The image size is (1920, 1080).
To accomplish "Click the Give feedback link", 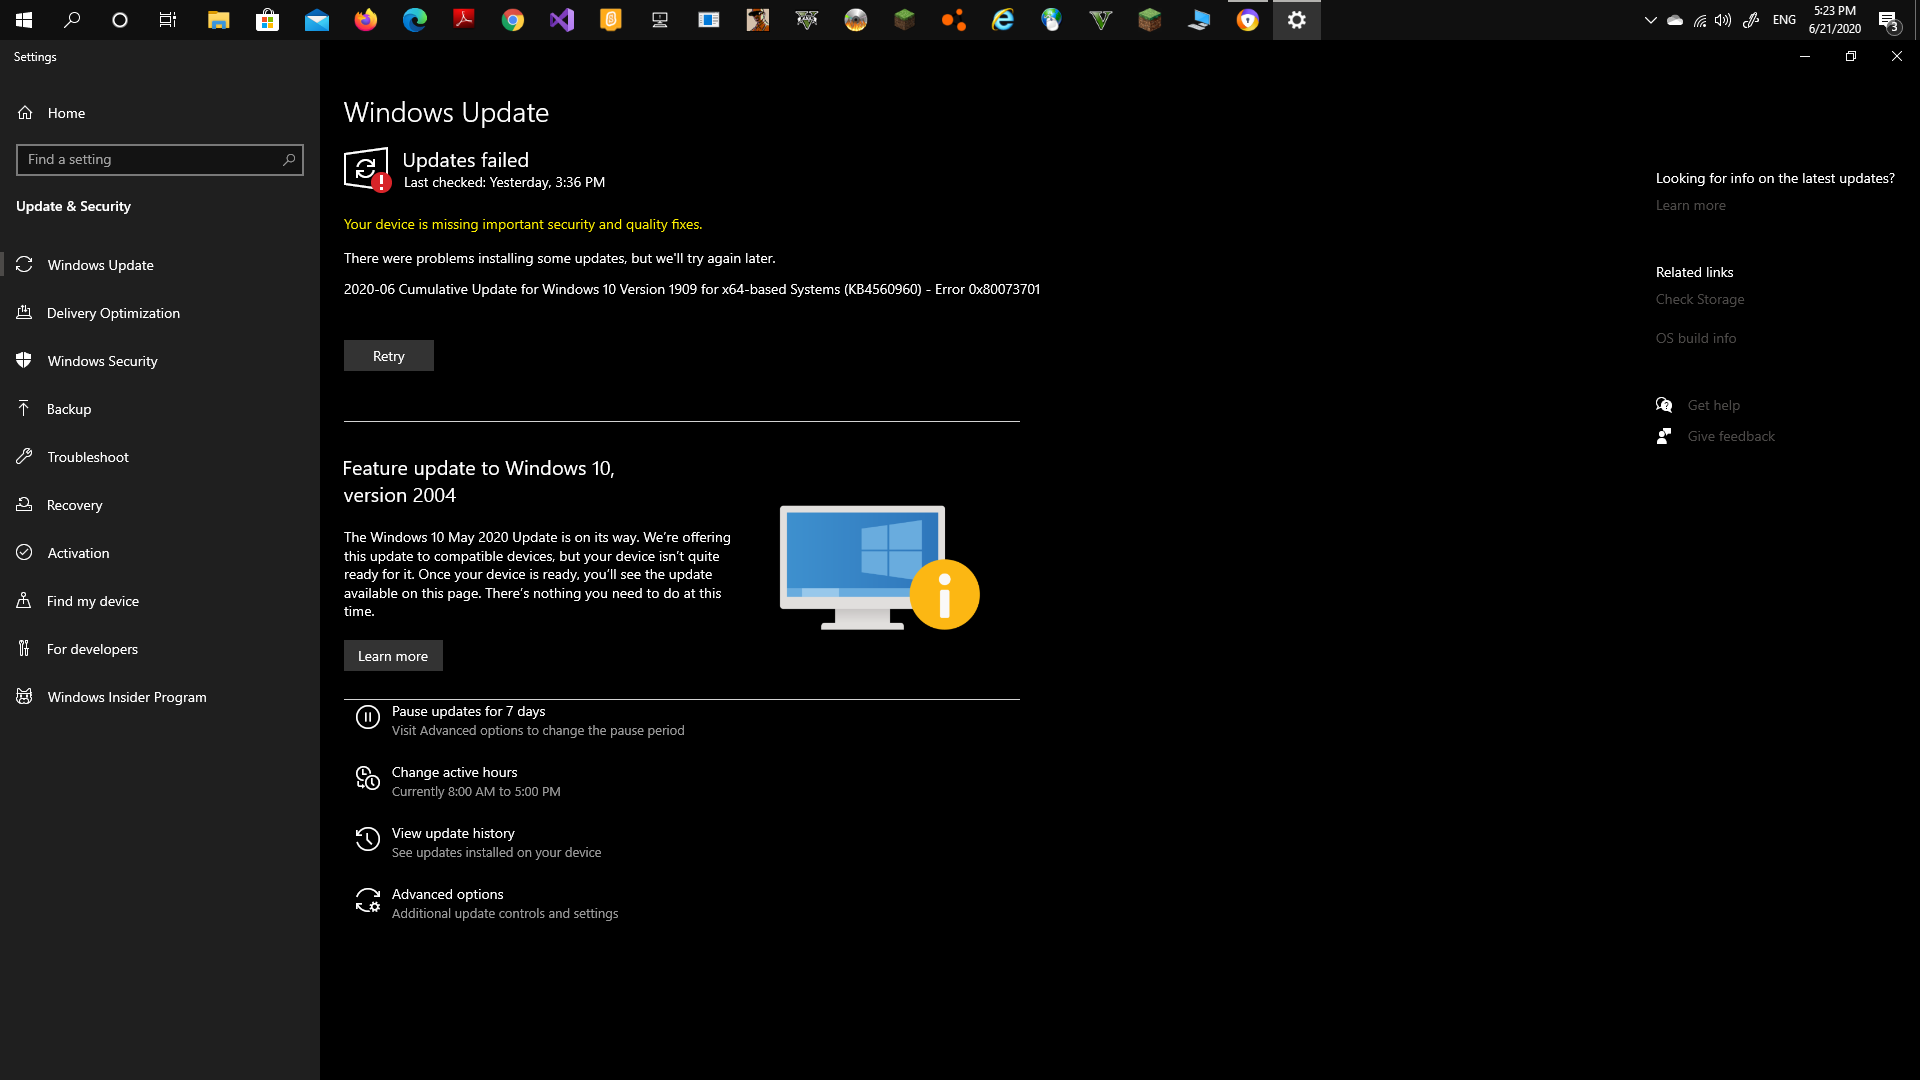I will coord(1731,436).
